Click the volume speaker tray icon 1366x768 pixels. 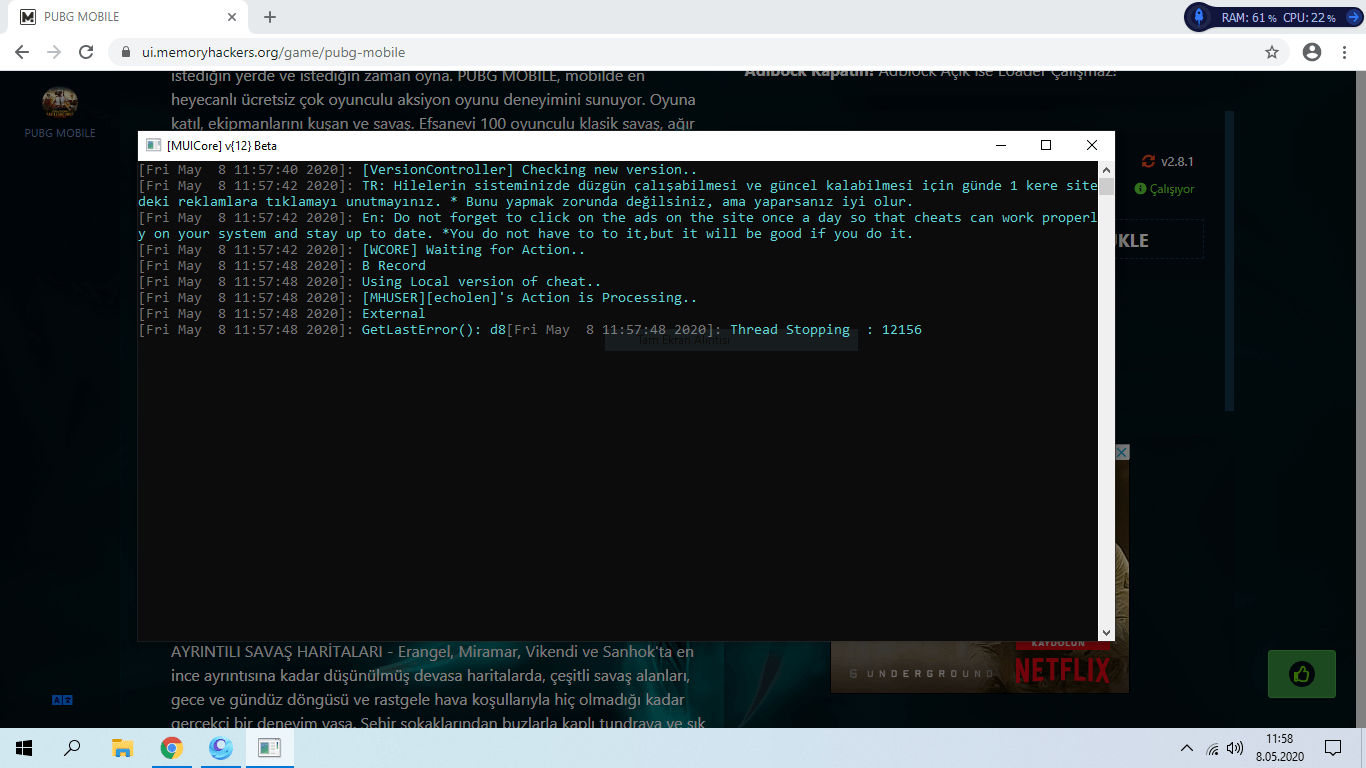pos(1235,748)
